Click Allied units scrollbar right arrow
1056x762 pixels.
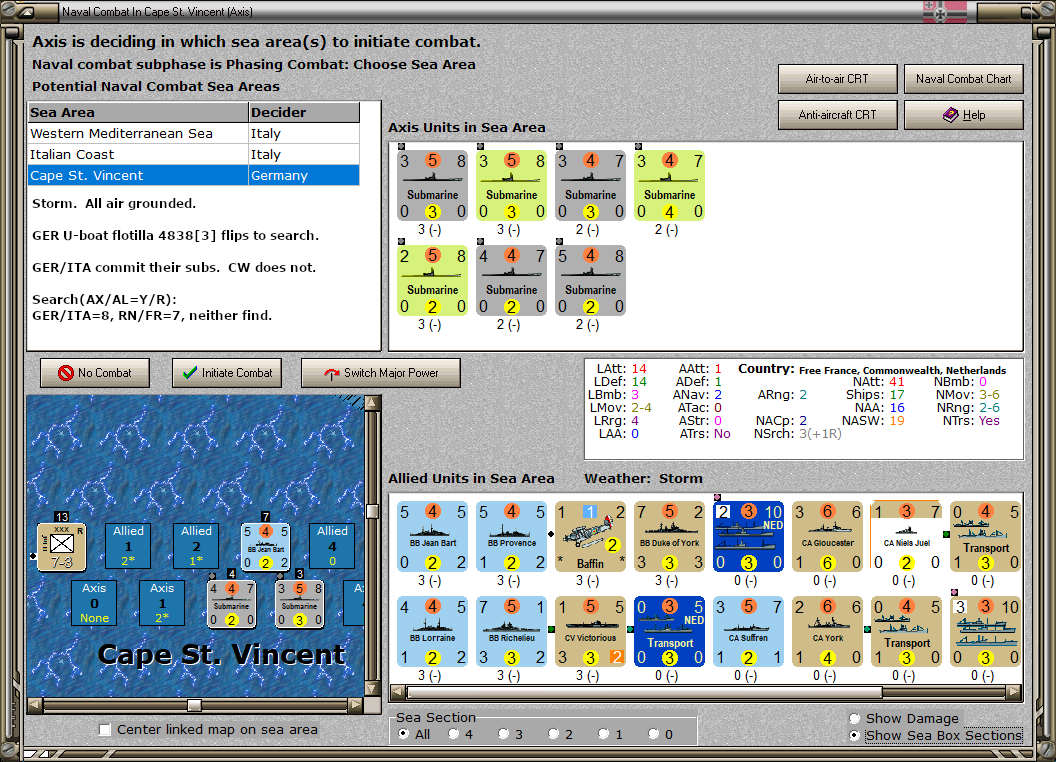point(1014,692)
